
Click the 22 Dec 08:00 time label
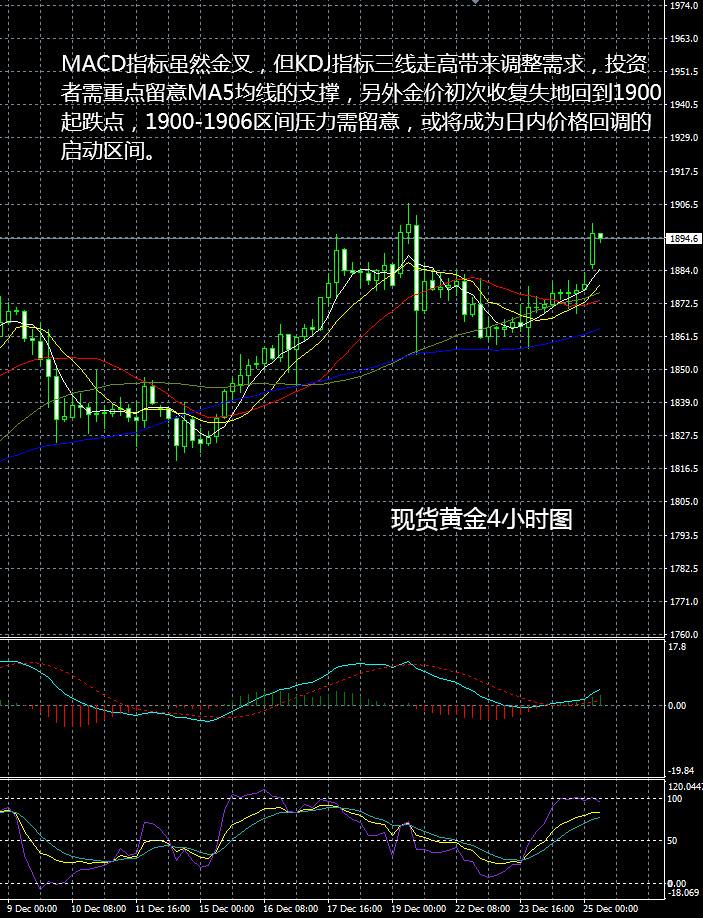(x=483, y=909)
